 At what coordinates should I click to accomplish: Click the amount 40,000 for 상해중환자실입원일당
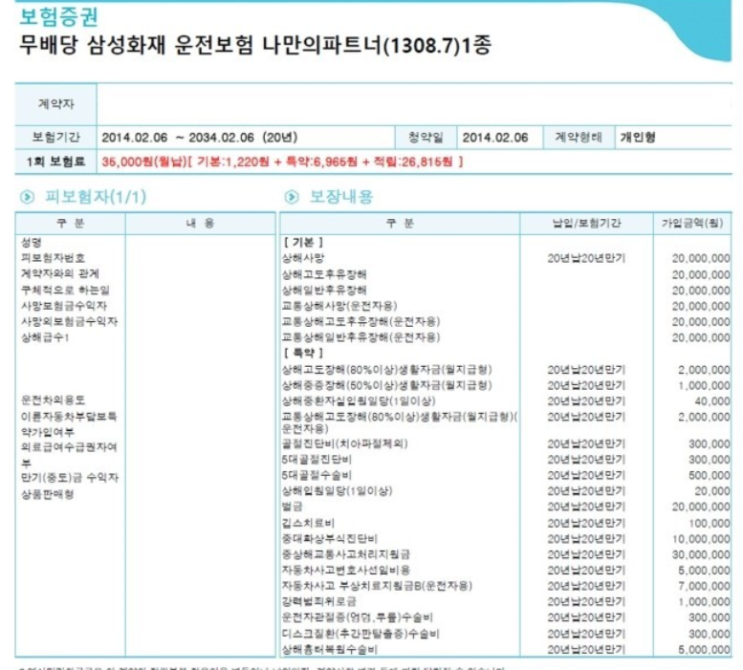[712, 401]
